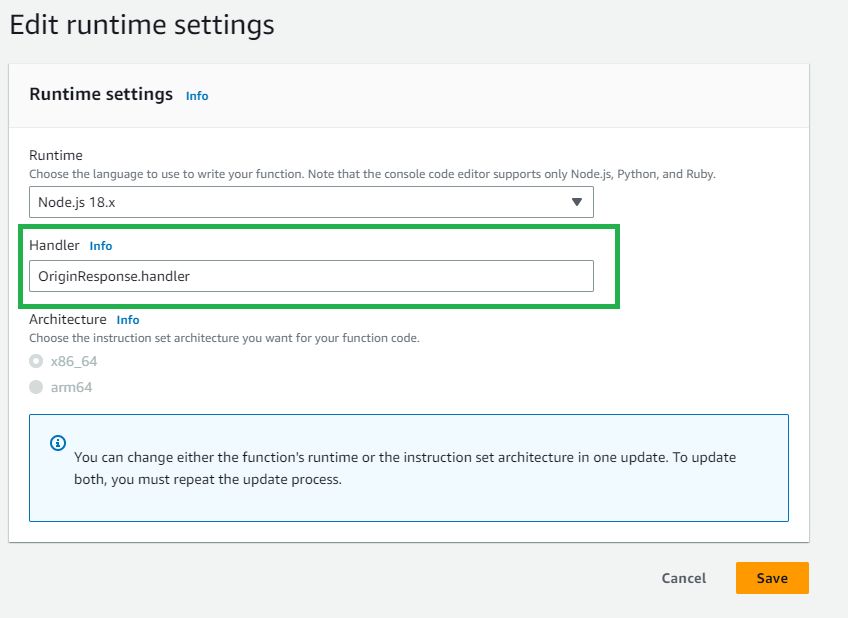848x618 pixels.
Task: Click the instruction set architecture description
Action: (224, 338)
